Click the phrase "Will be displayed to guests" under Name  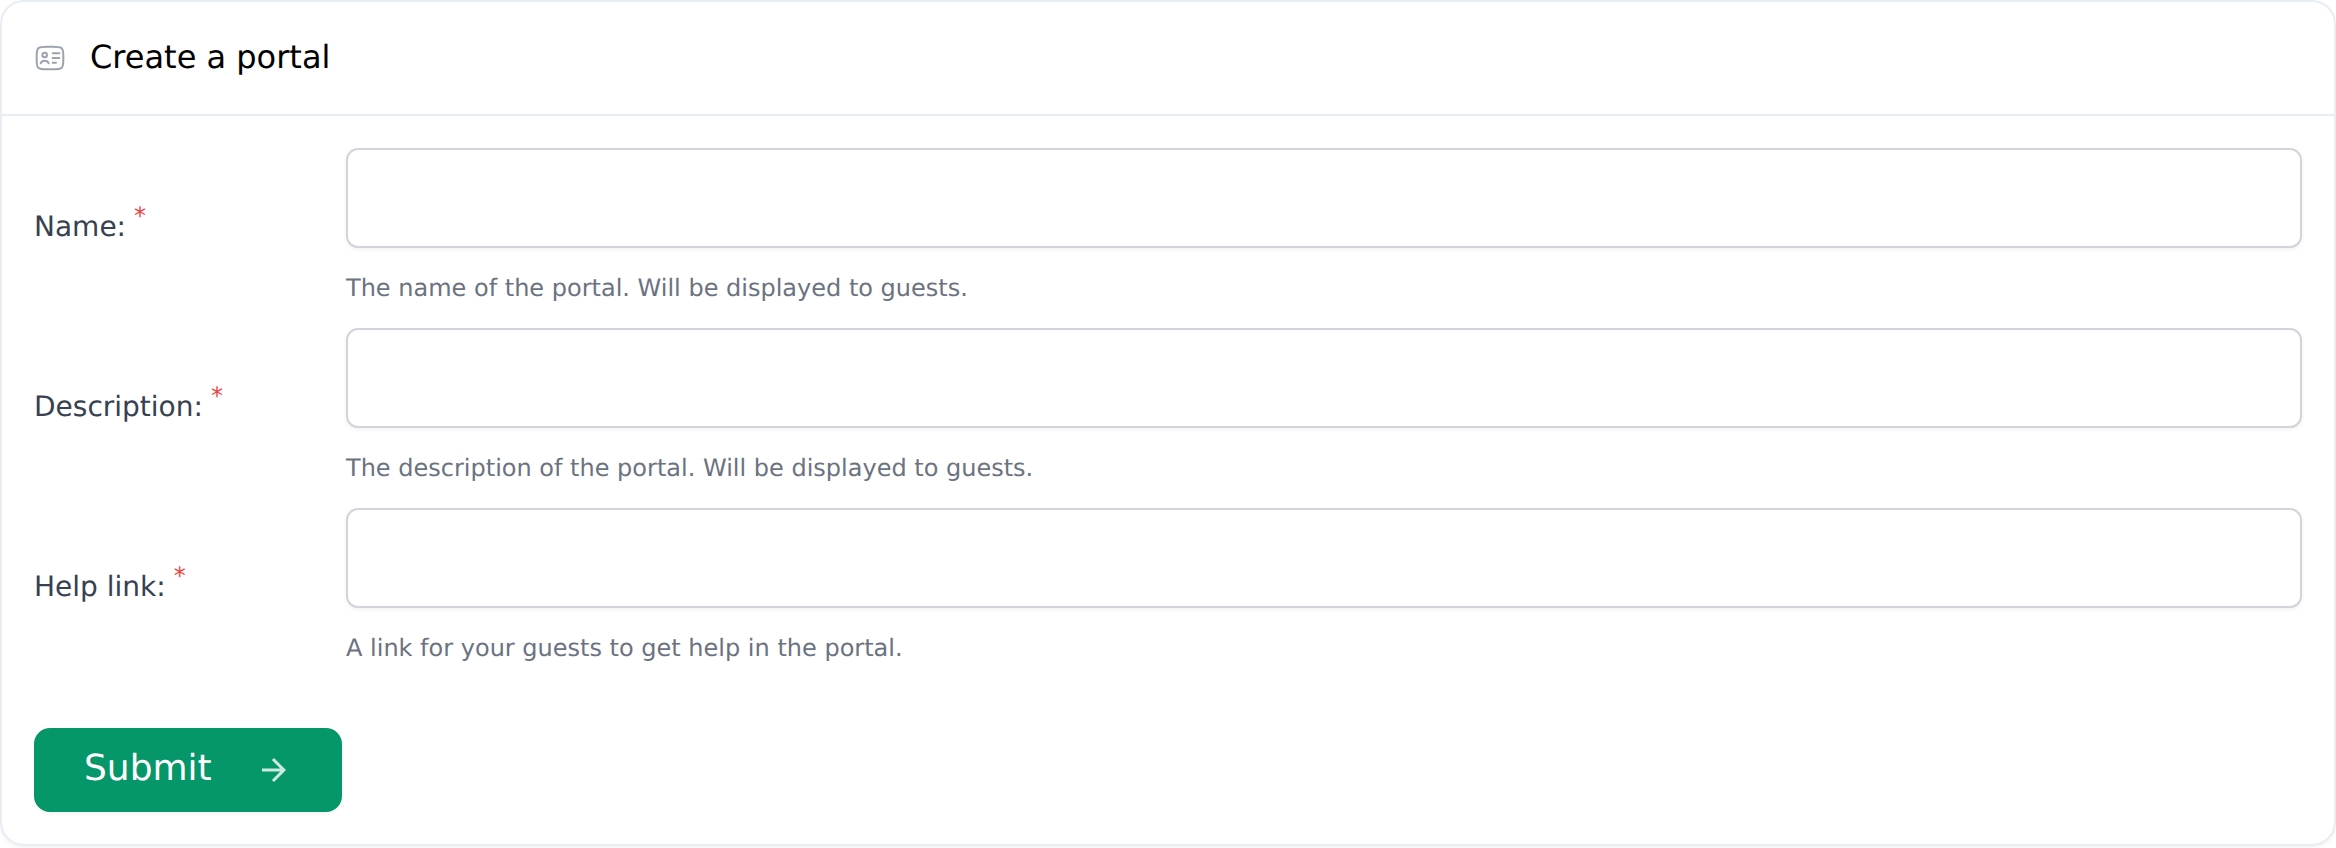point(802,288)
